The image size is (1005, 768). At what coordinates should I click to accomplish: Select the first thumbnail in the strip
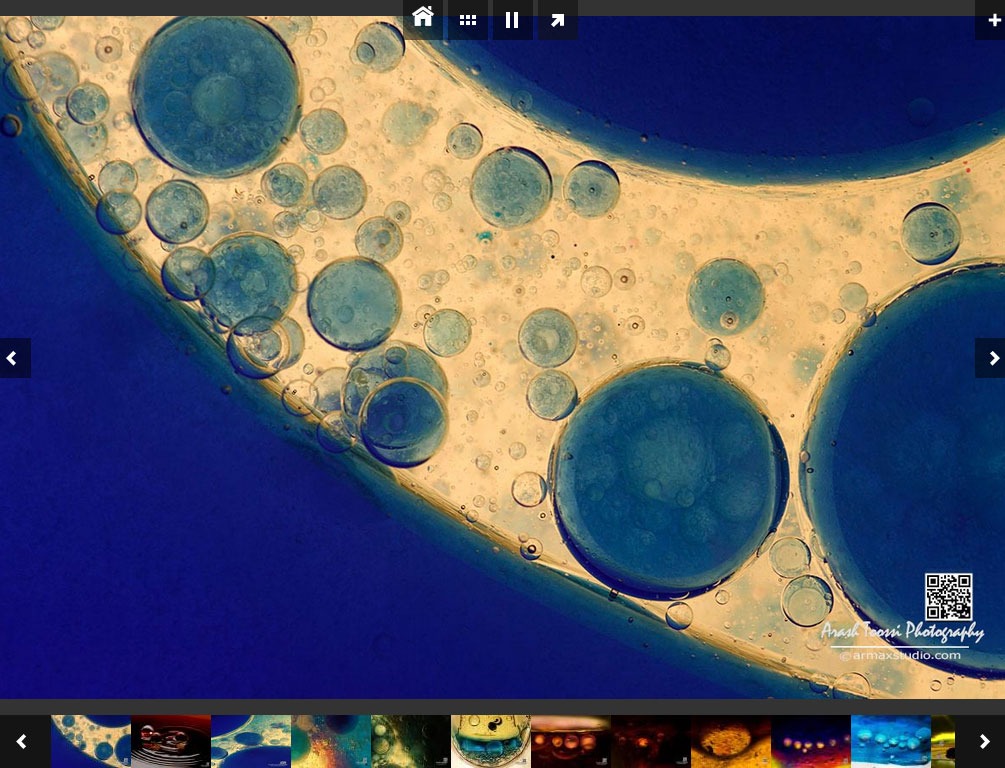point(90,741)
